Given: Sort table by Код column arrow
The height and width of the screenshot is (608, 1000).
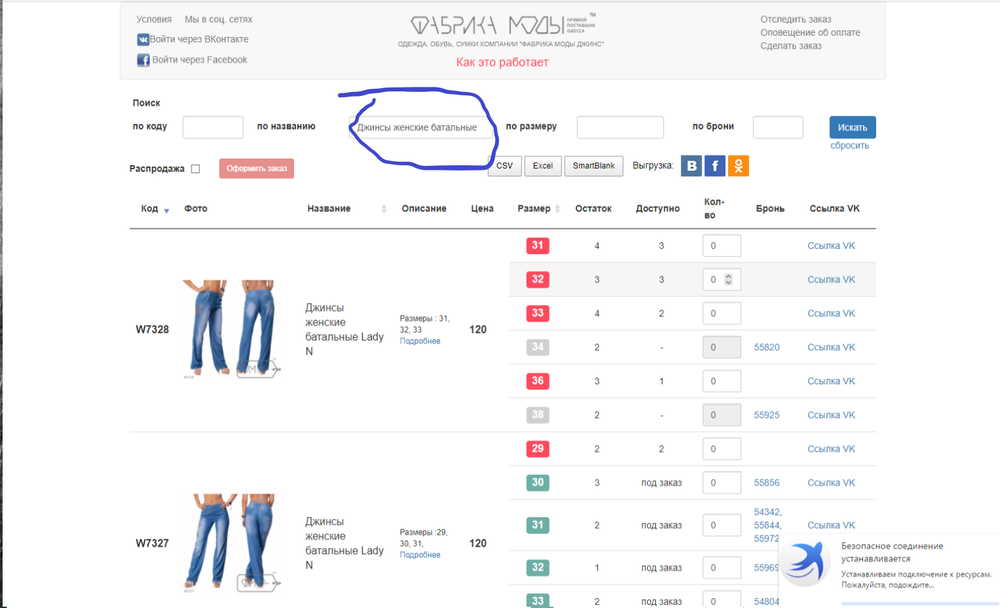Looking at the screenshot, I should tap(166, 211).
